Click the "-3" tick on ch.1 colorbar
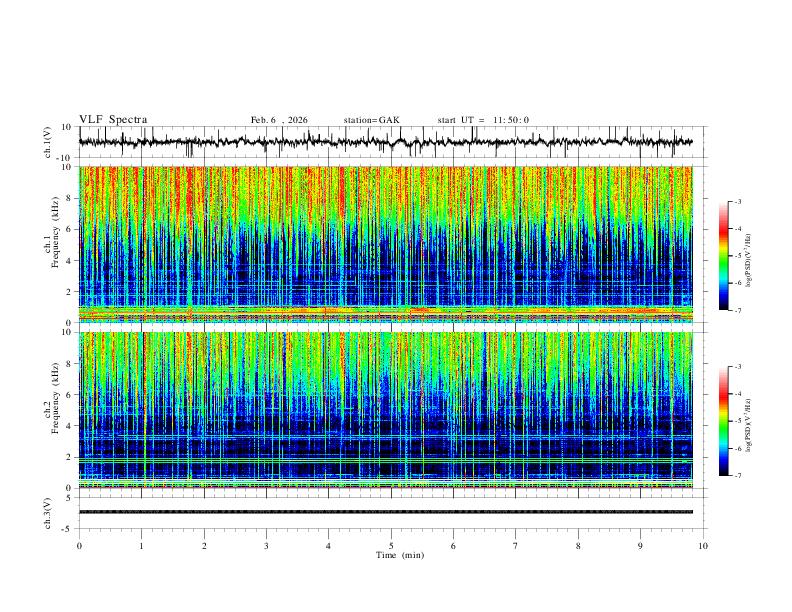This screenshot has height=612, width=792. coord(737,201)
